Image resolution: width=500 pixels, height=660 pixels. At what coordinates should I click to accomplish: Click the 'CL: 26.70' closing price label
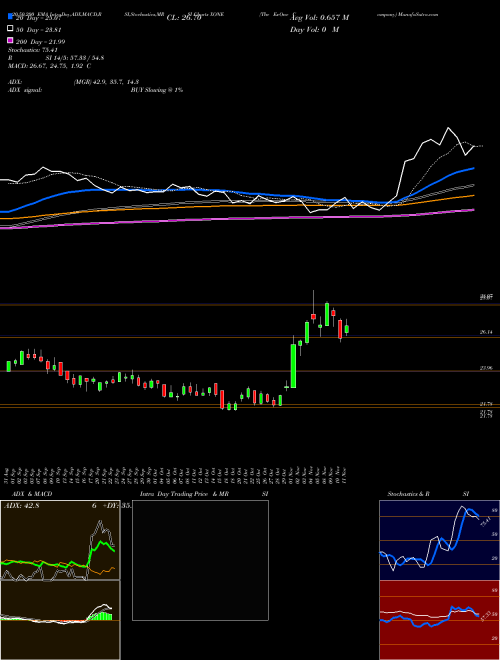(184, 18)
